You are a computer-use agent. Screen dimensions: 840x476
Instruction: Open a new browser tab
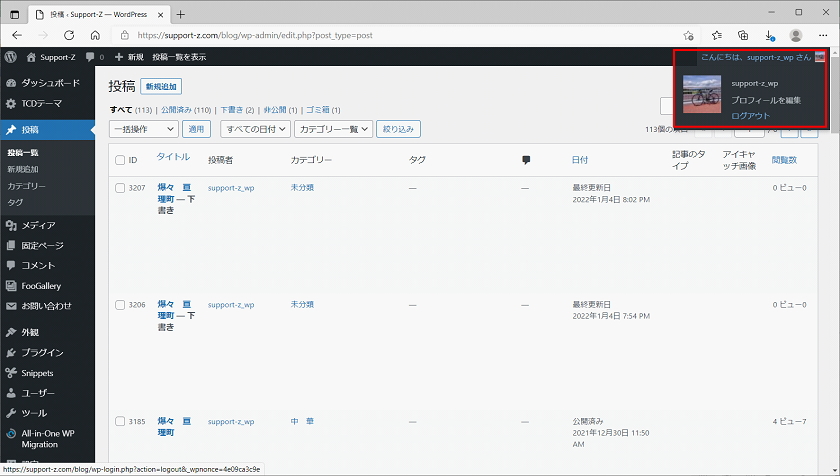pyautogui.click(x=181, y=14)
